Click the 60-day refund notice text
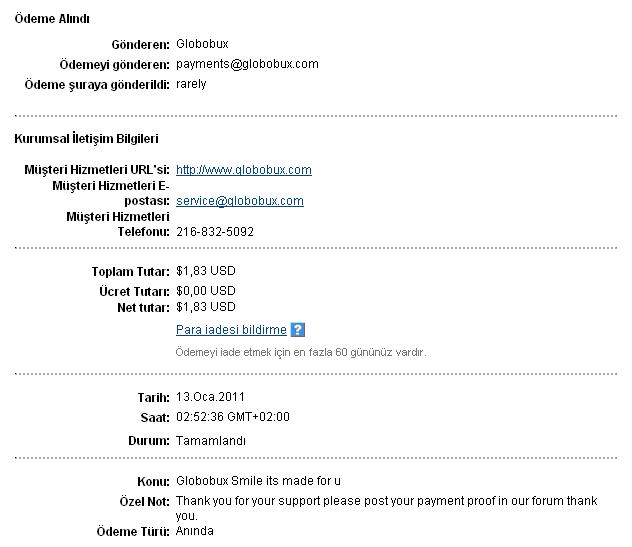The height and width of the screenshot is (547, 632). click(x=301, y=352)
